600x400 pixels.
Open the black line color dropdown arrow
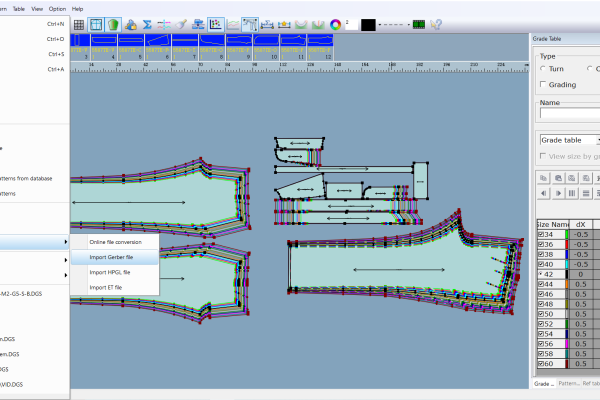380,25
